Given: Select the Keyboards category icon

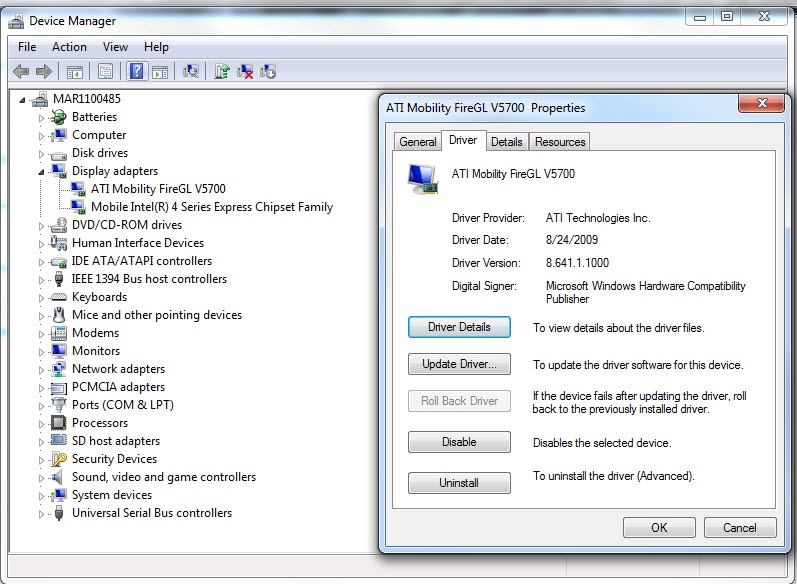Looking at the screenshot, I should 59,297.
